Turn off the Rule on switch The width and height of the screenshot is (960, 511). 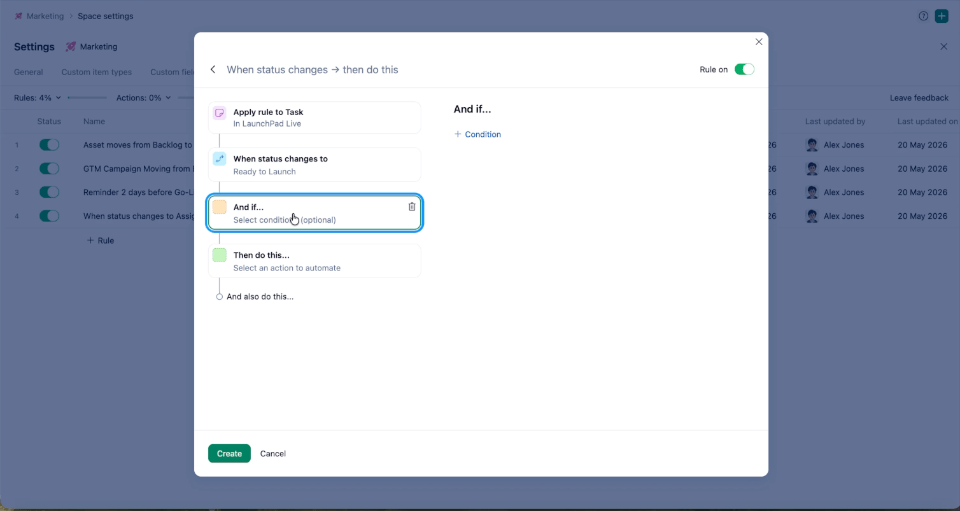(x=744, y=69)
